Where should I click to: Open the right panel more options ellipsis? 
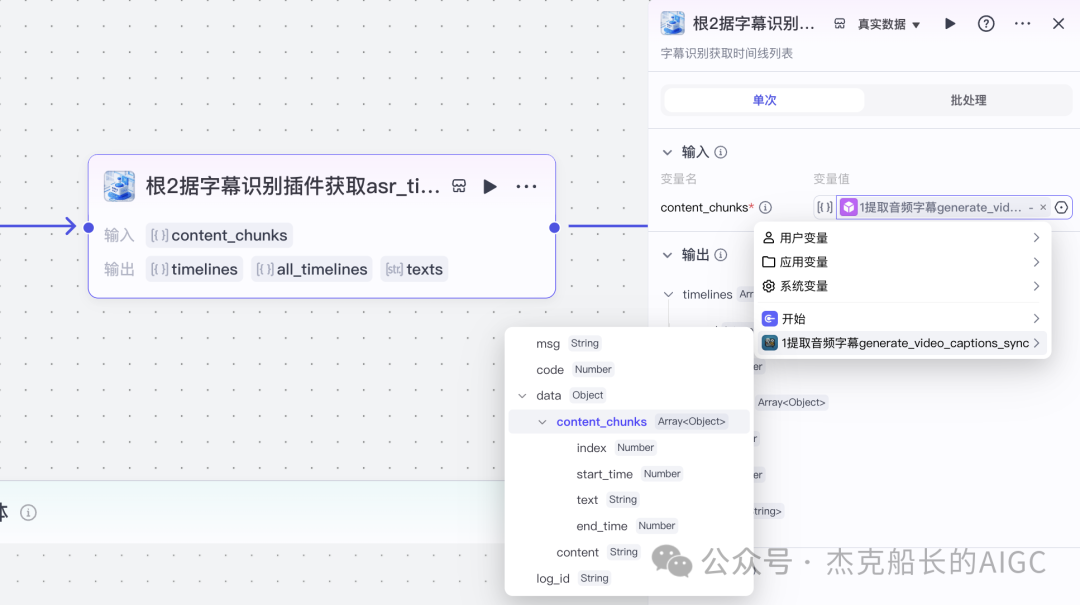click(1022, 23)
